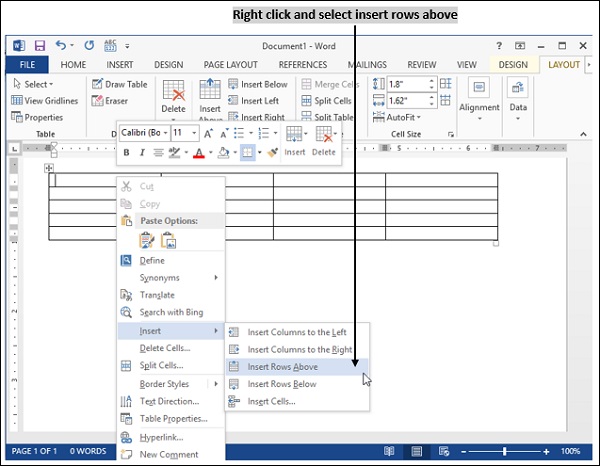Toggle Italic in the mini toolbar
The image size is (600, 466).
coord(142,153)
